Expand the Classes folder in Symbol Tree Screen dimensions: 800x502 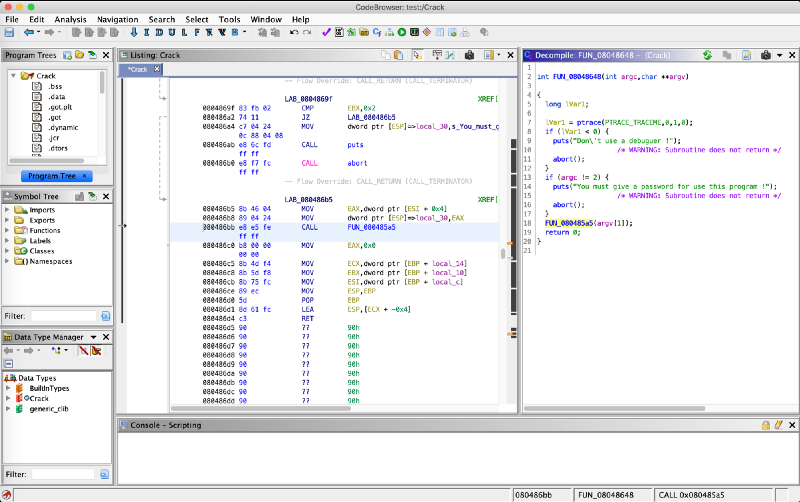click(7, 250)
